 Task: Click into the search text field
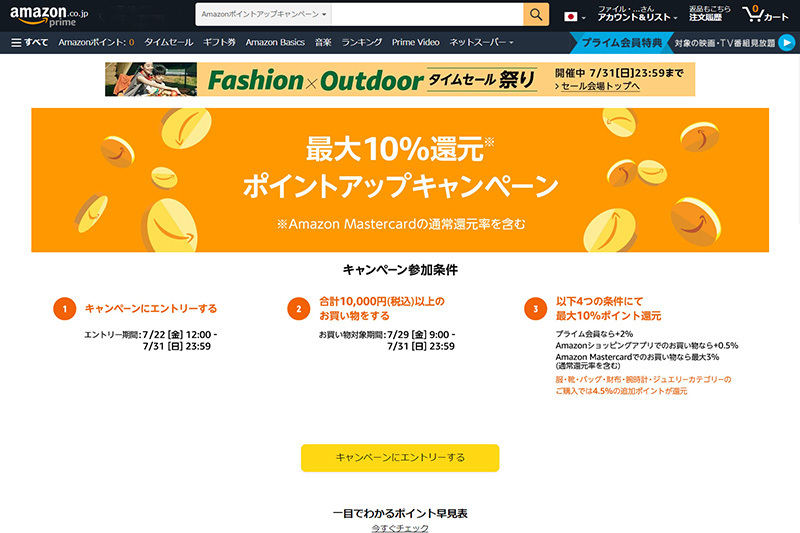(x=427, y=14)
